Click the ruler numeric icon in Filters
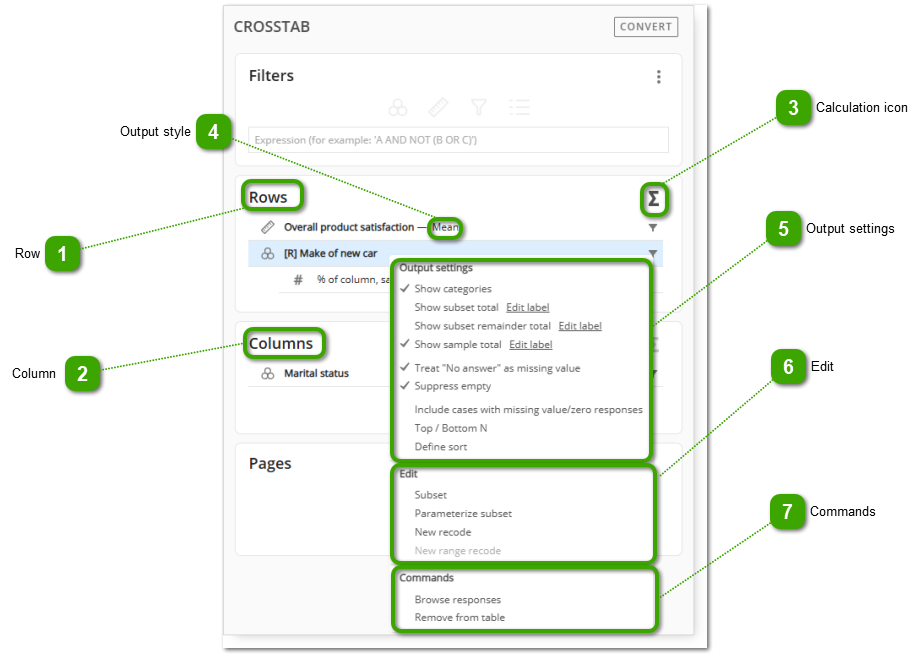 point(438,107)
